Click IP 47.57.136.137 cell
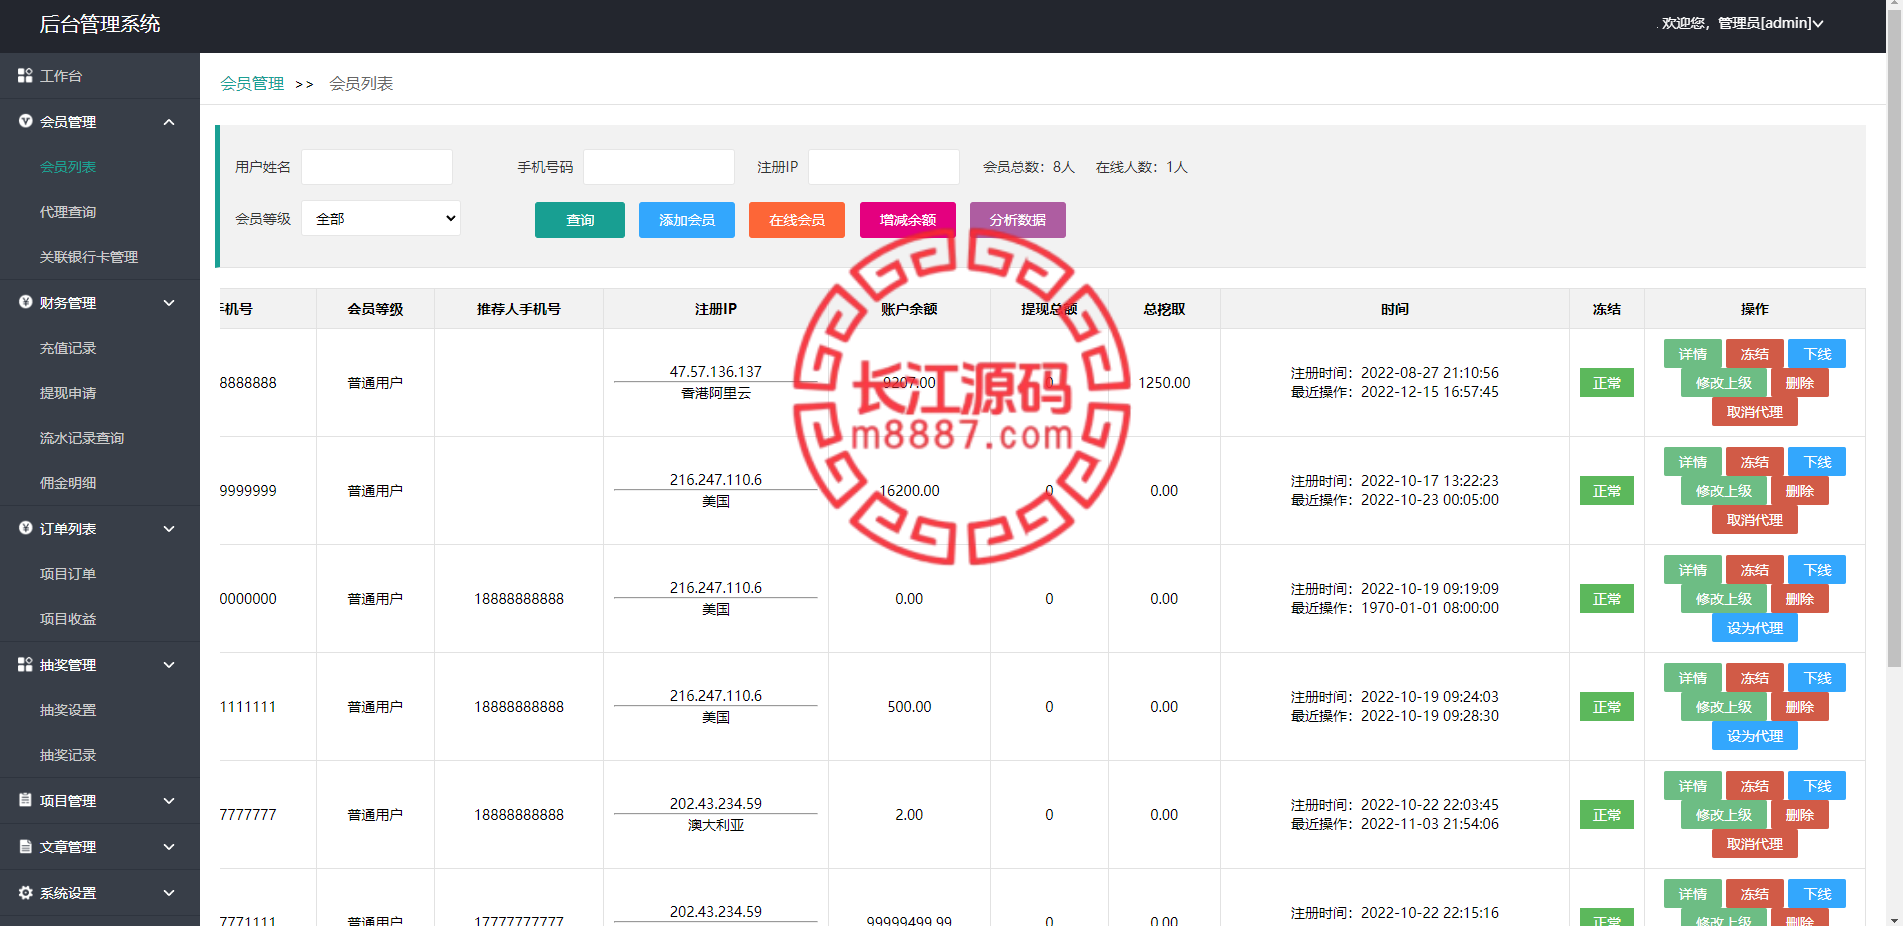Viewport: 1903px width, 926px height. pyautogui.click(x=716, y=372)
